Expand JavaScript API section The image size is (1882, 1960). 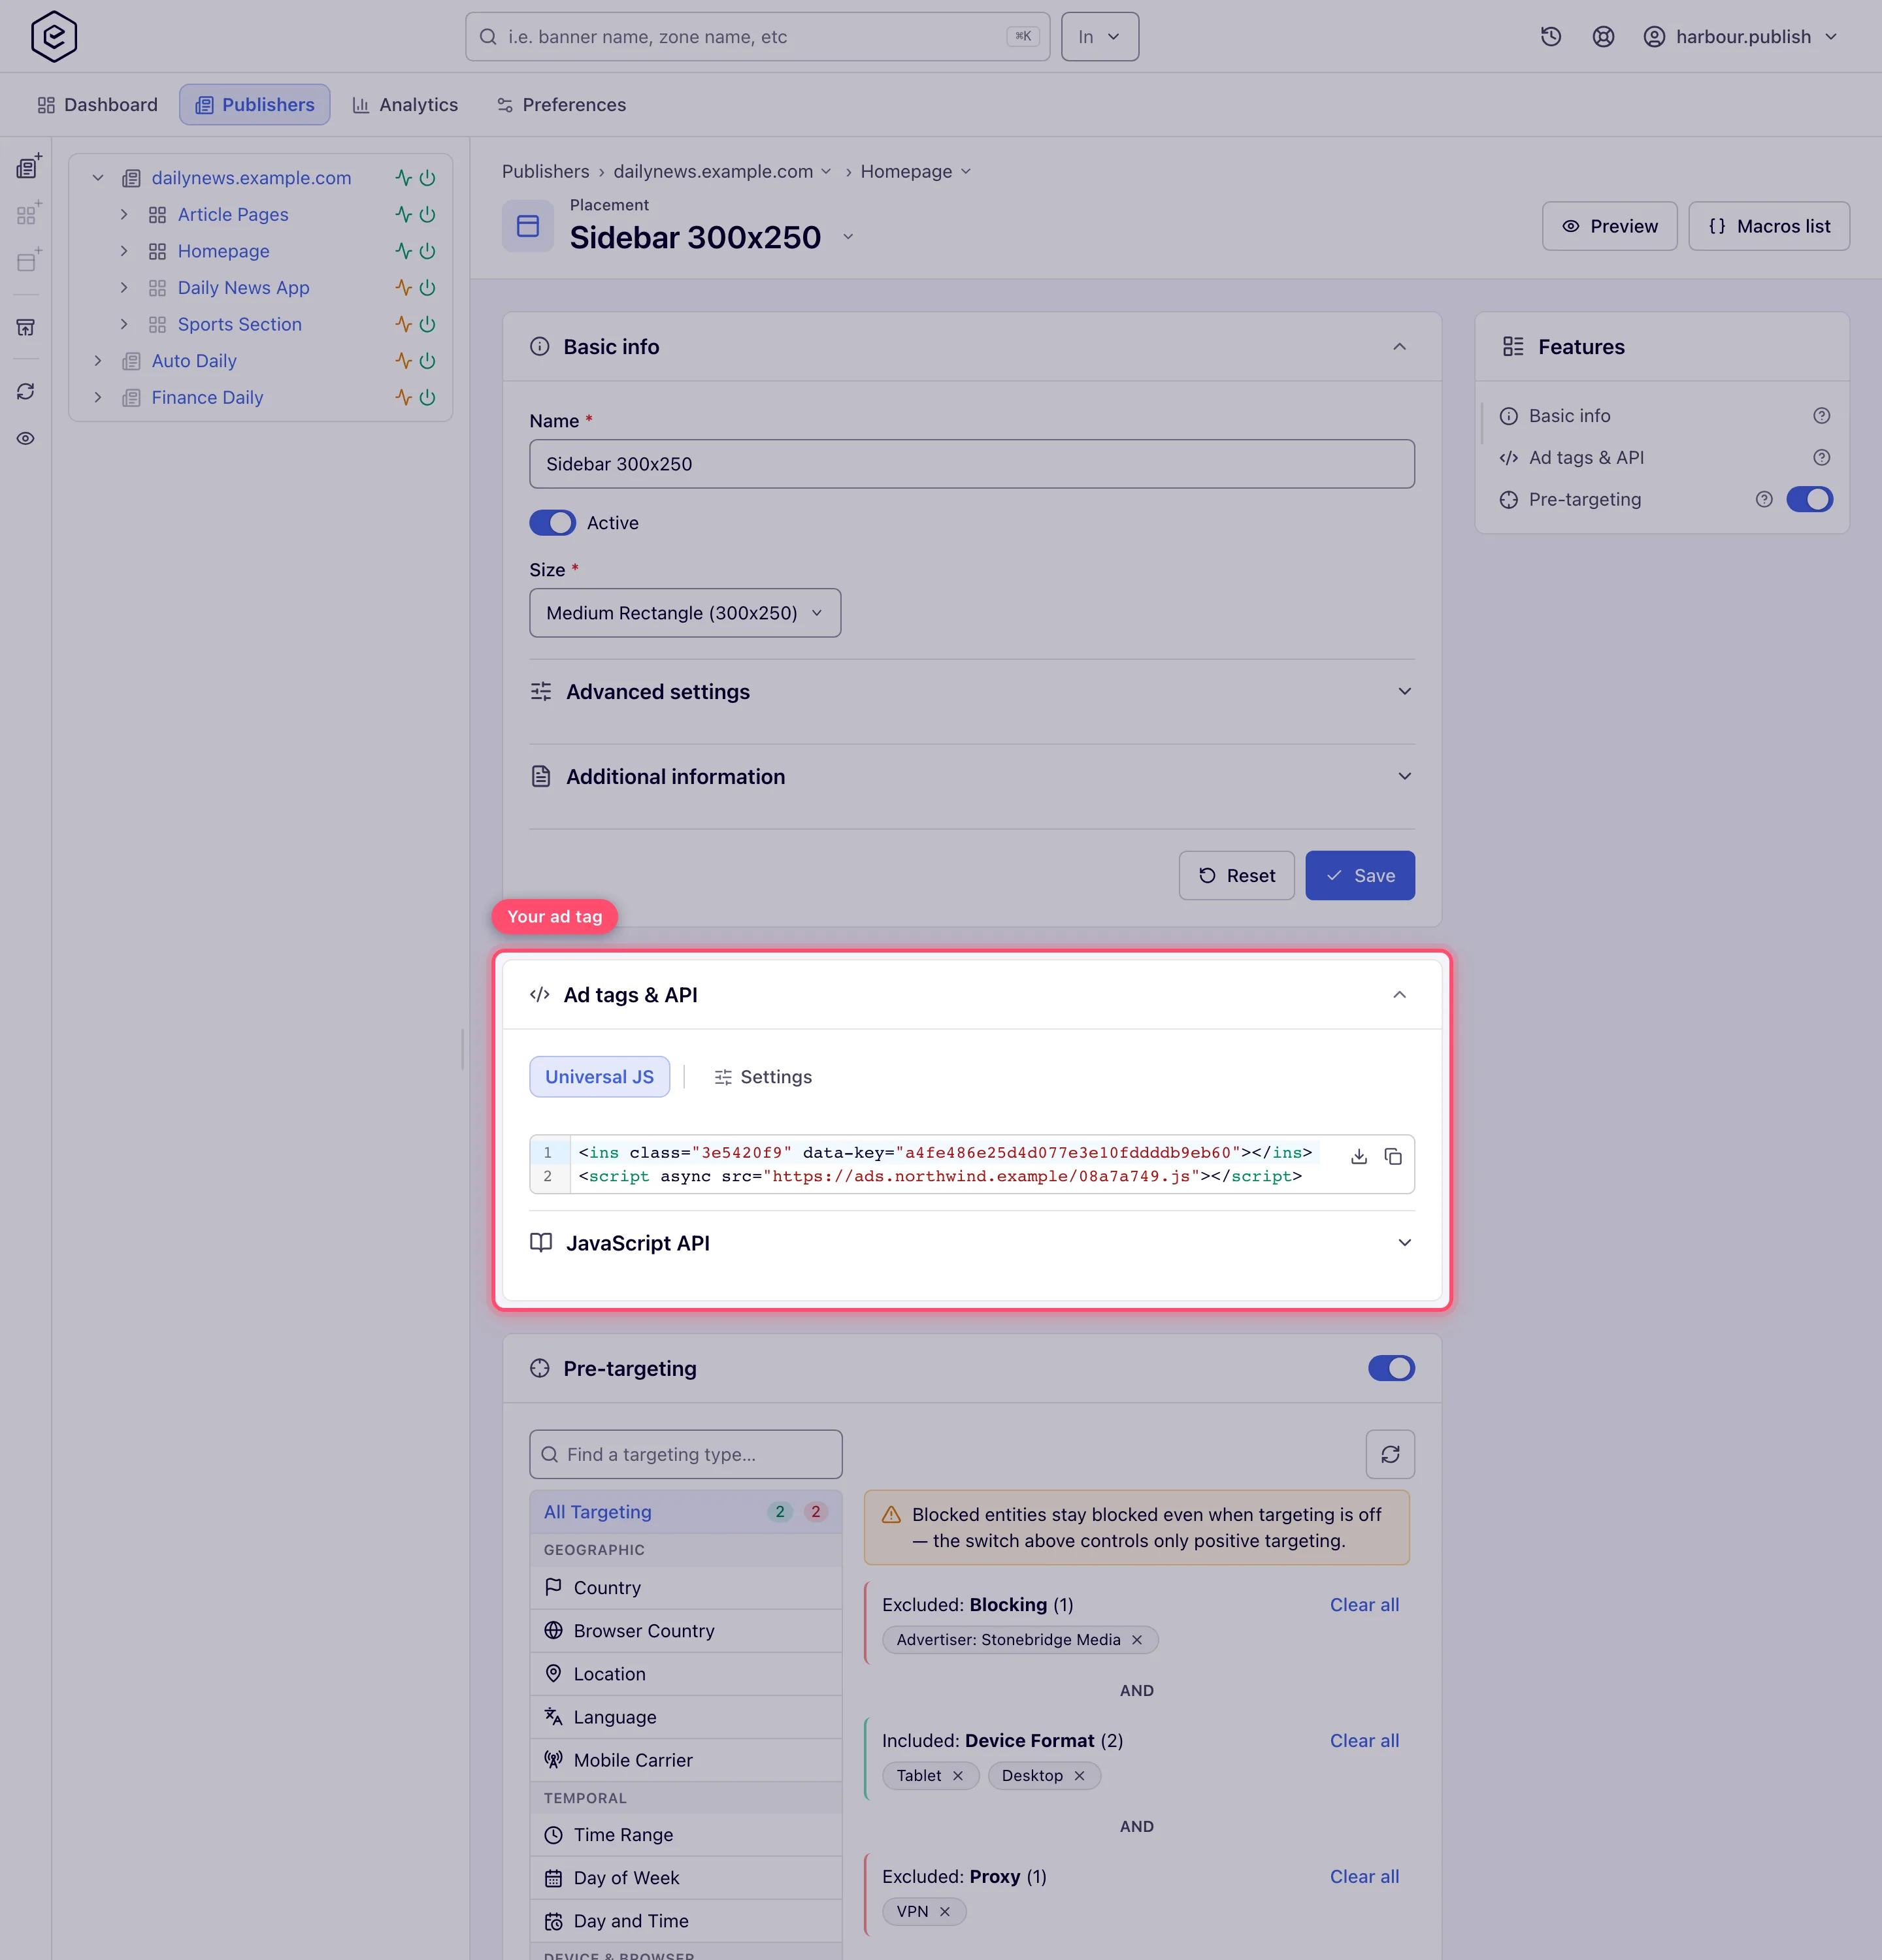972,1243
